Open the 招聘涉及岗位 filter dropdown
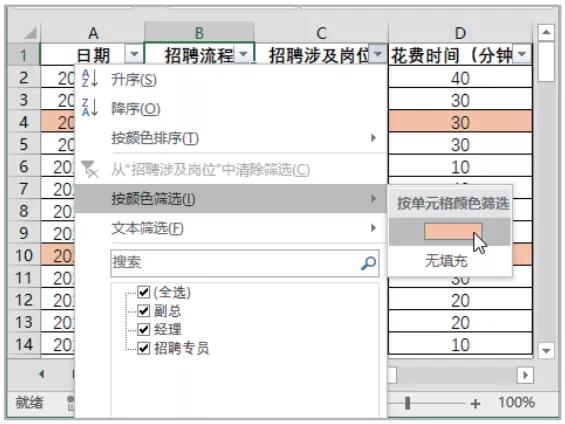Viewport: 565px width, 424px height. [378, 55]
